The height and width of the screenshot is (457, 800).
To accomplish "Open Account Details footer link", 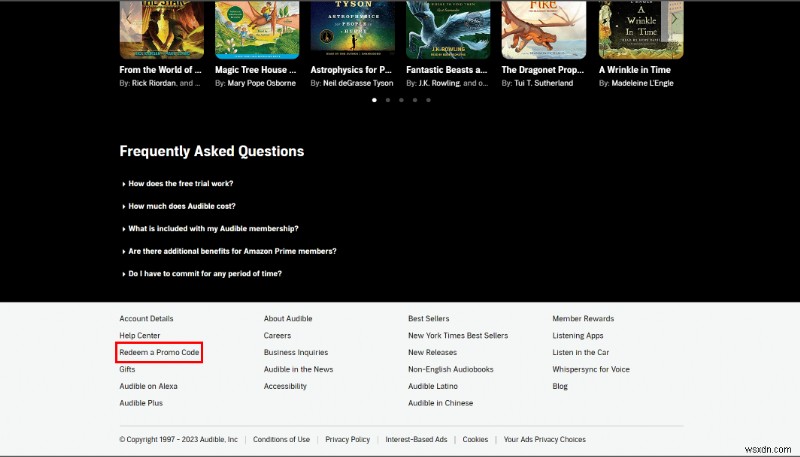I will pos(146,318).
